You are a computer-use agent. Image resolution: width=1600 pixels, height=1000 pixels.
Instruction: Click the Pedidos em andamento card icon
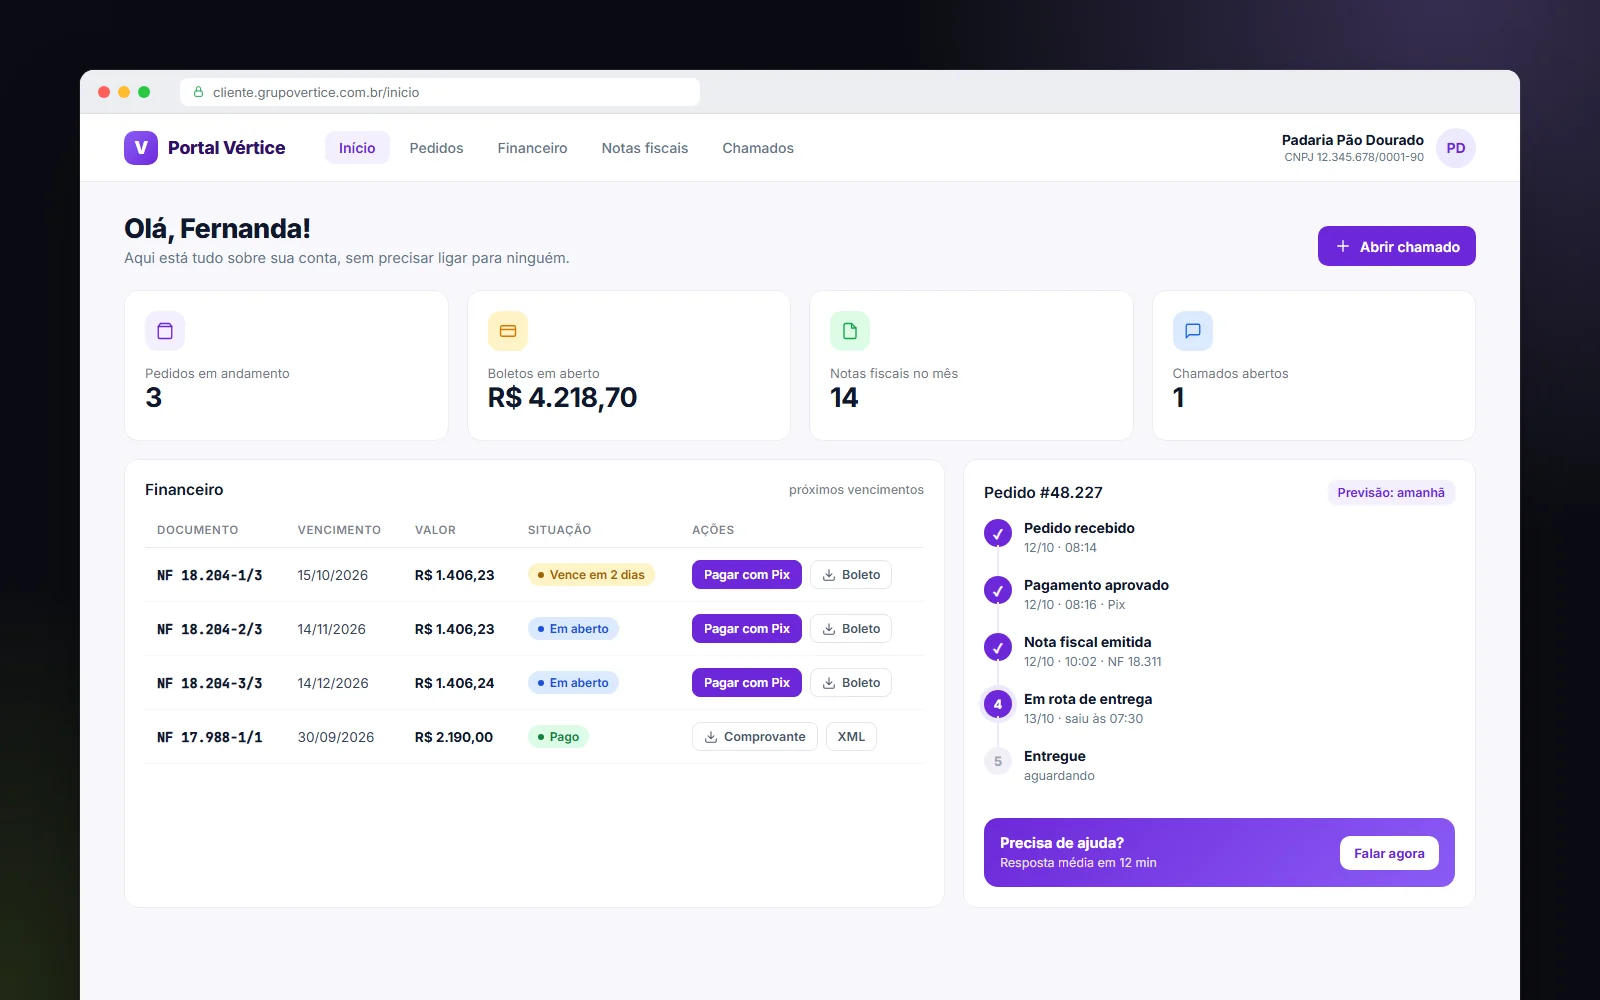(x=165, y=331)
